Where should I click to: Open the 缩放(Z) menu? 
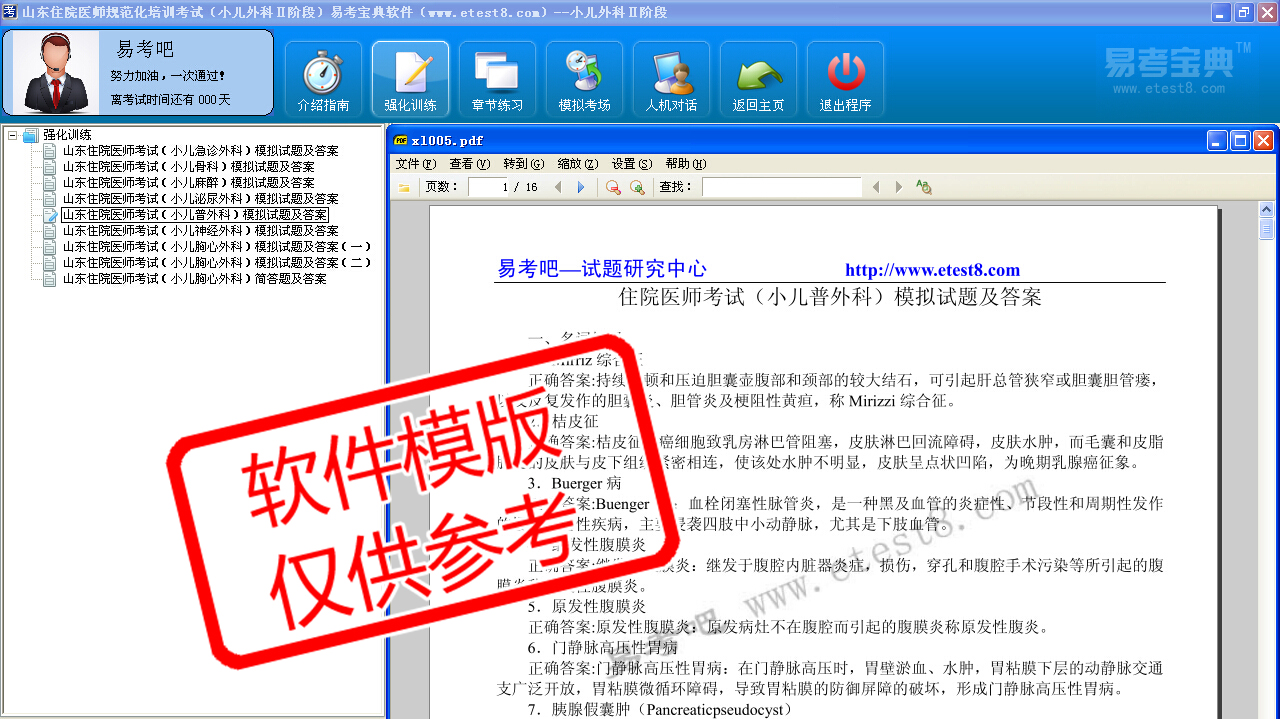coord(578,164)
